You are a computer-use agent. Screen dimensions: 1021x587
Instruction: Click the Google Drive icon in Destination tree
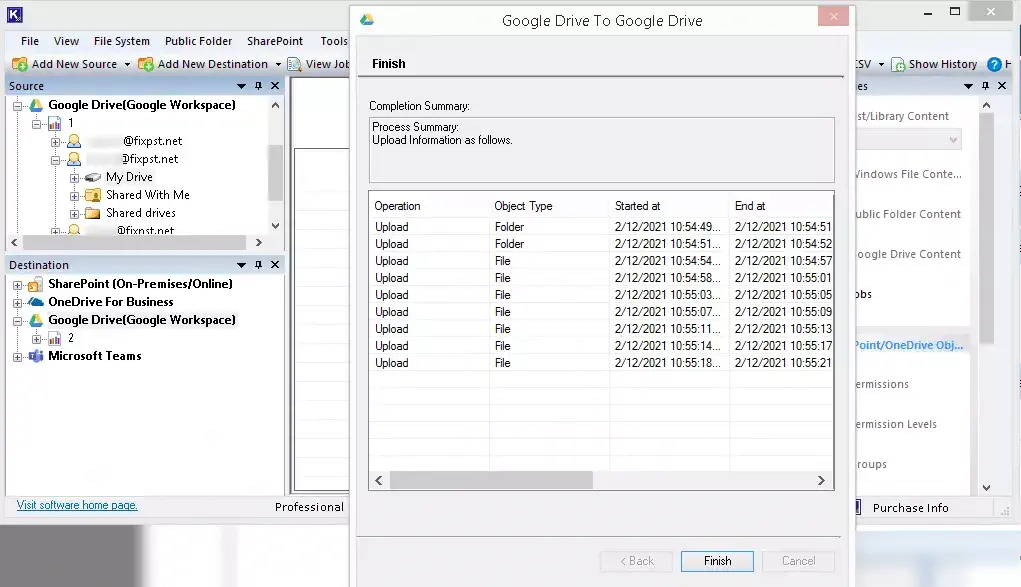point(36,320)
